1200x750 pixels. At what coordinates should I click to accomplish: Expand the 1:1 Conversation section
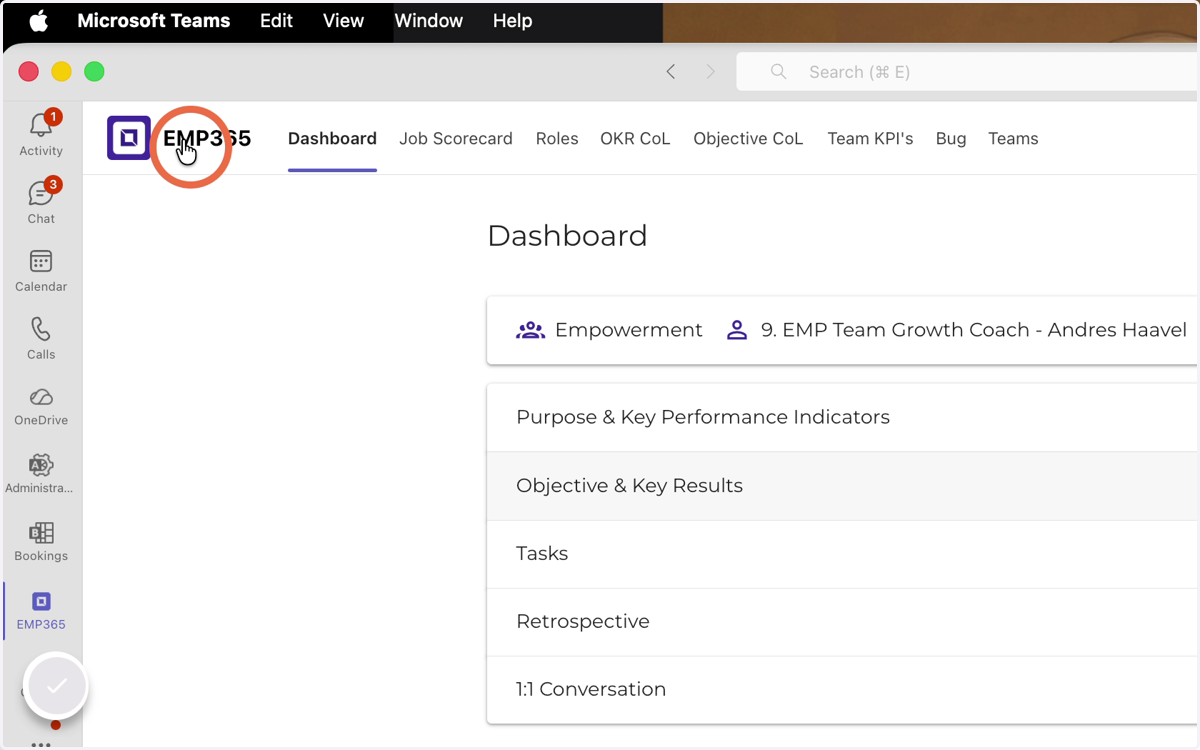(843, 689)
